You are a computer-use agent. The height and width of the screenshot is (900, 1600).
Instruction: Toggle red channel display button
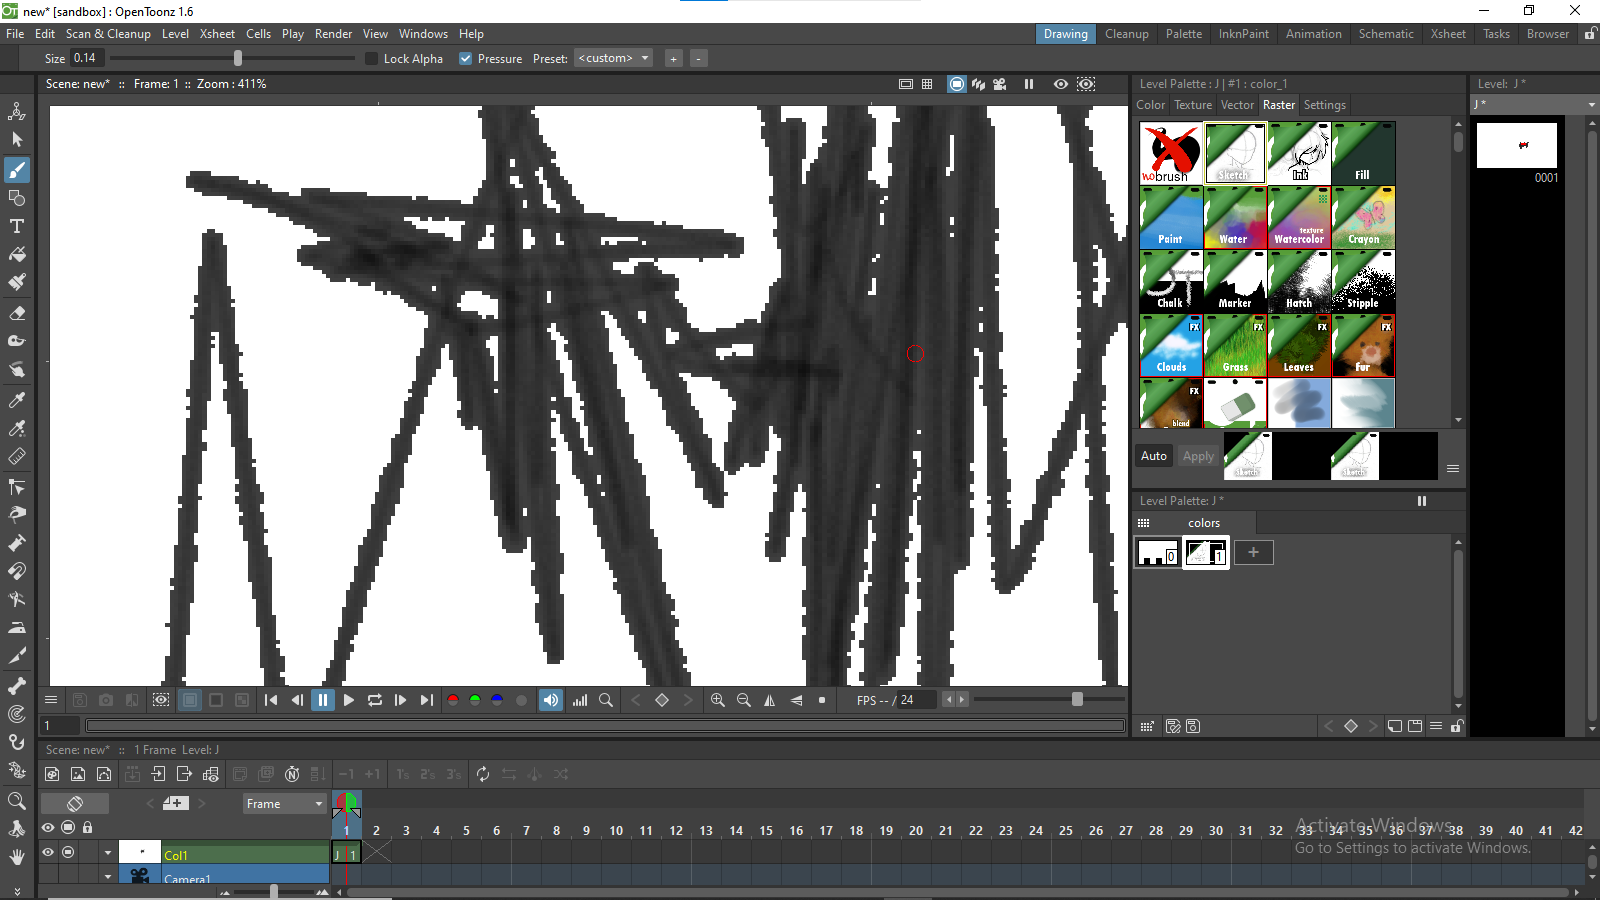coord(453,700)
